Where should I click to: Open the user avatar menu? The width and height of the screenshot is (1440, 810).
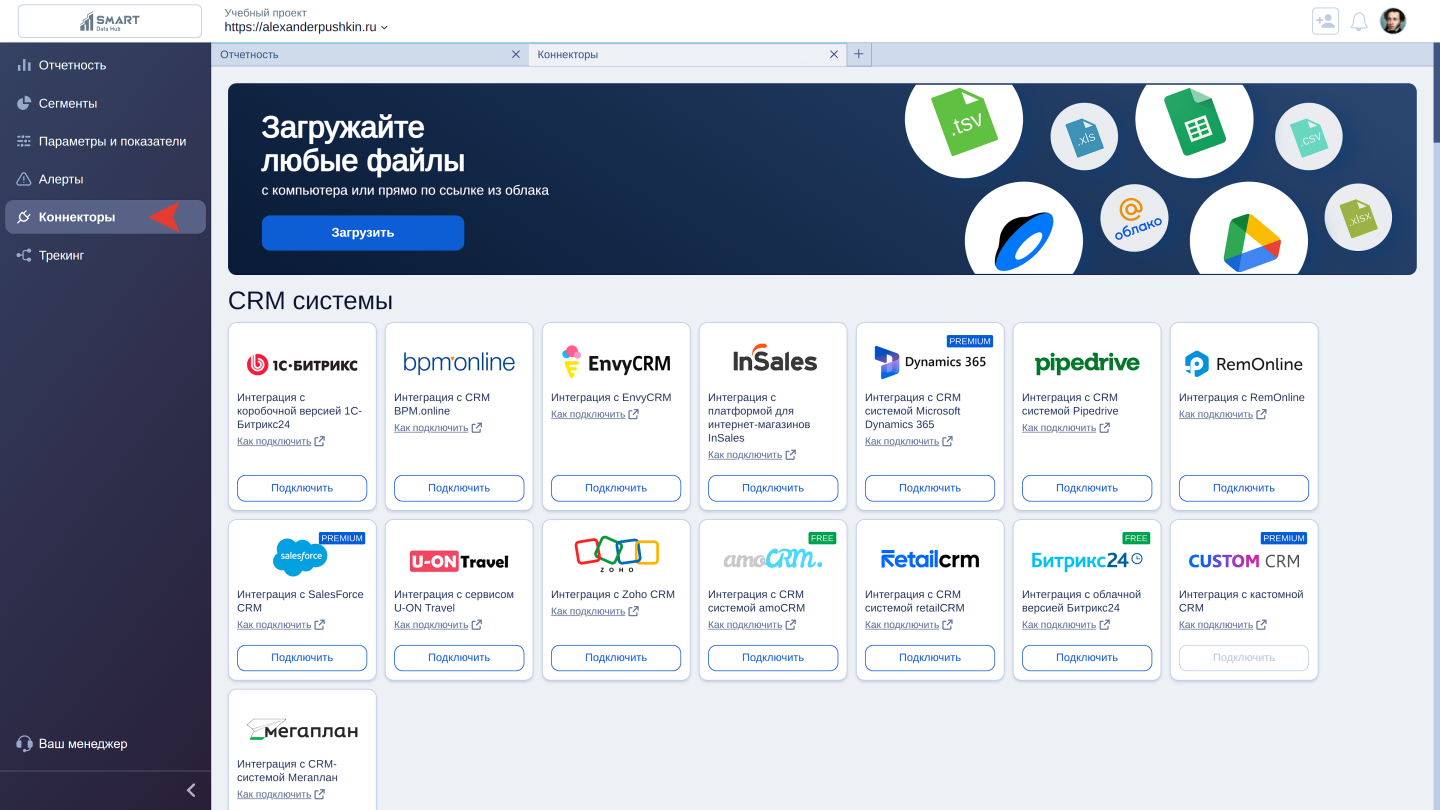tap(1393, 21)
